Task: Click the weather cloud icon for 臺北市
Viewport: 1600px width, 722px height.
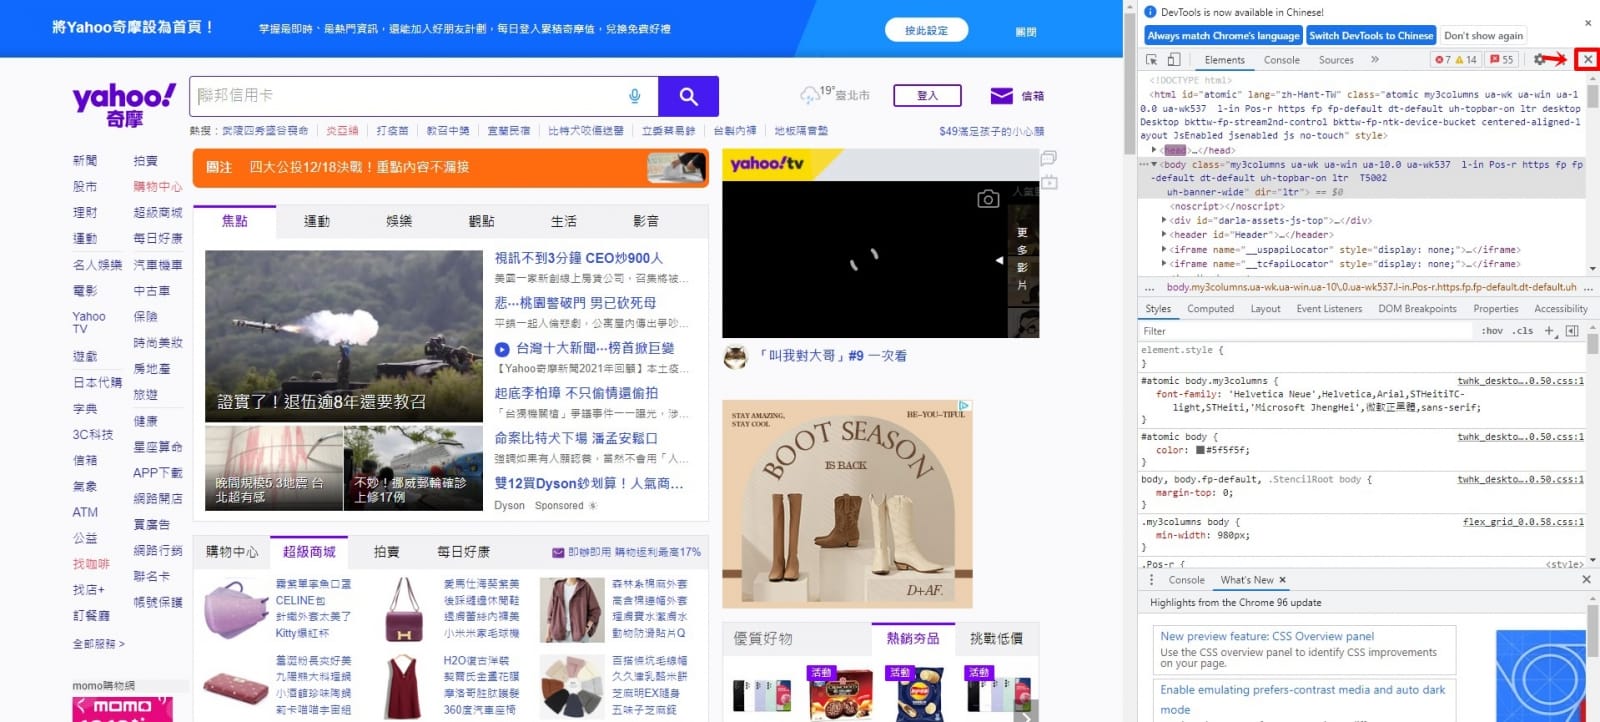Action: tap(809, 95)
